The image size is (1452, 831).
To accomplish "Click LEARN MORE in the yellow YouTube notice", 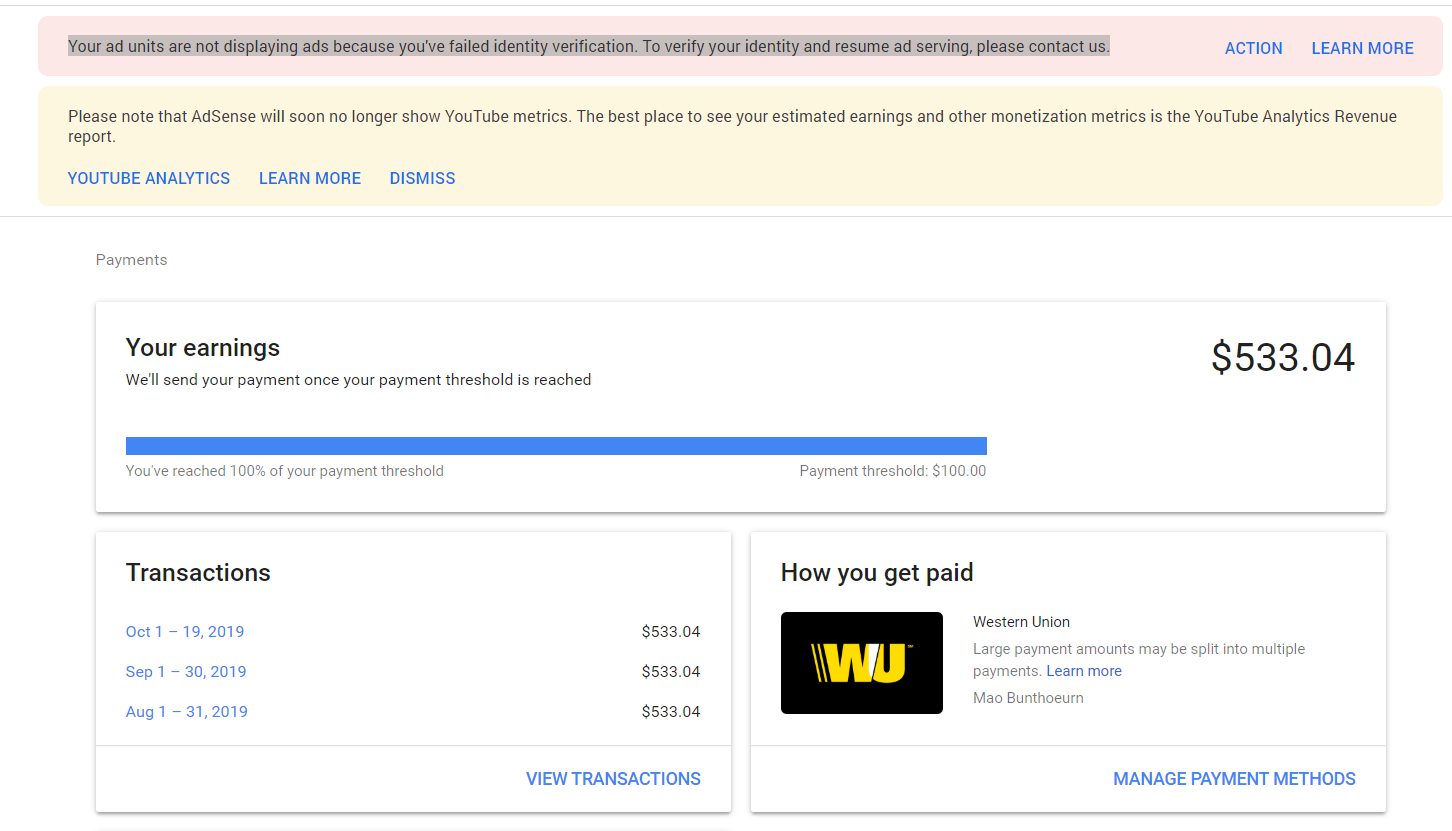I will coord(310,178).
